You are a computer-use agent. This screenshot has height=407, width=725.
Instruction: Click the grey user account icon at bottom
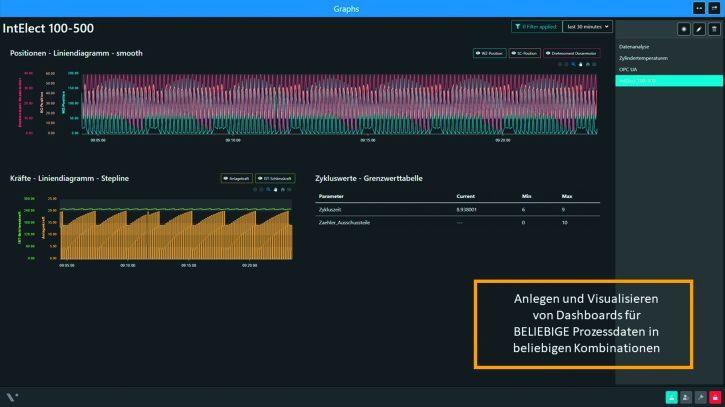coord(686,397)
